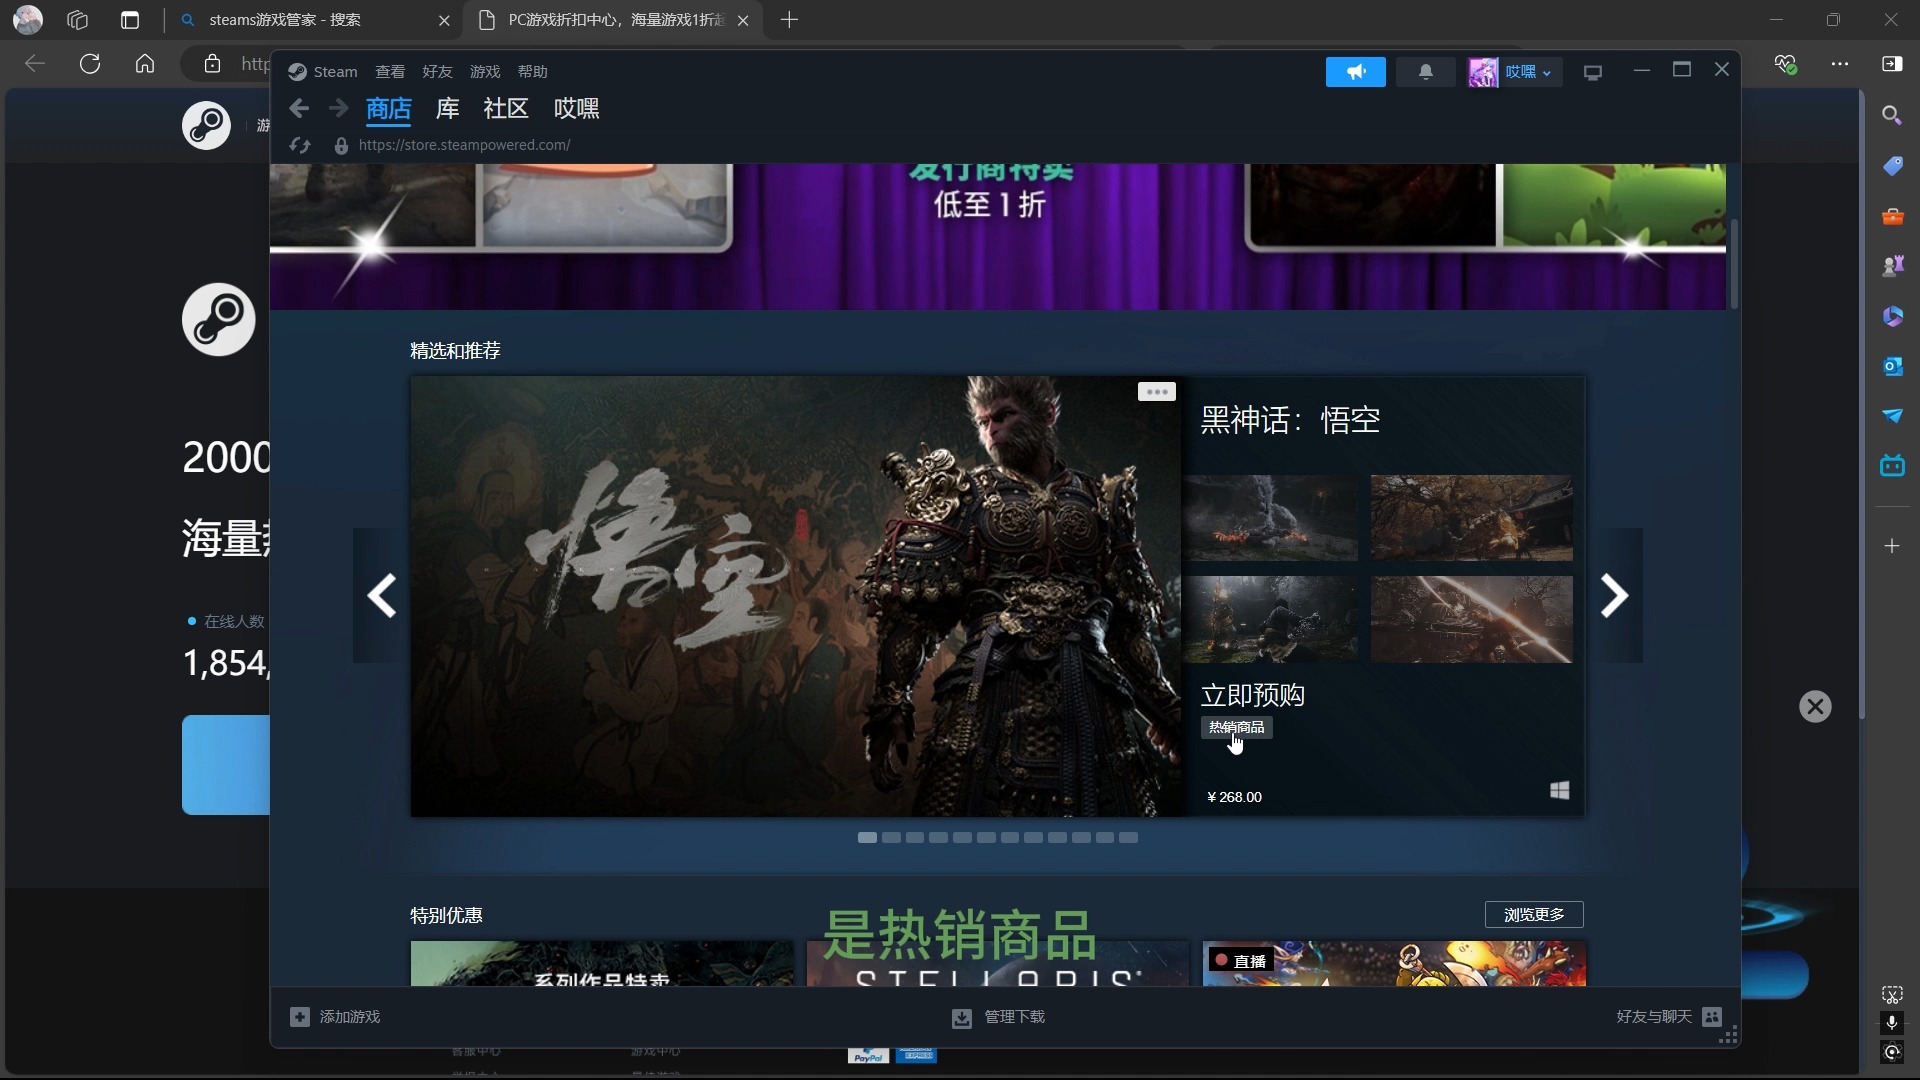1920x1080 pixels.
Task: Click the 浏览更多 button
Action: tap(1534, 915)
